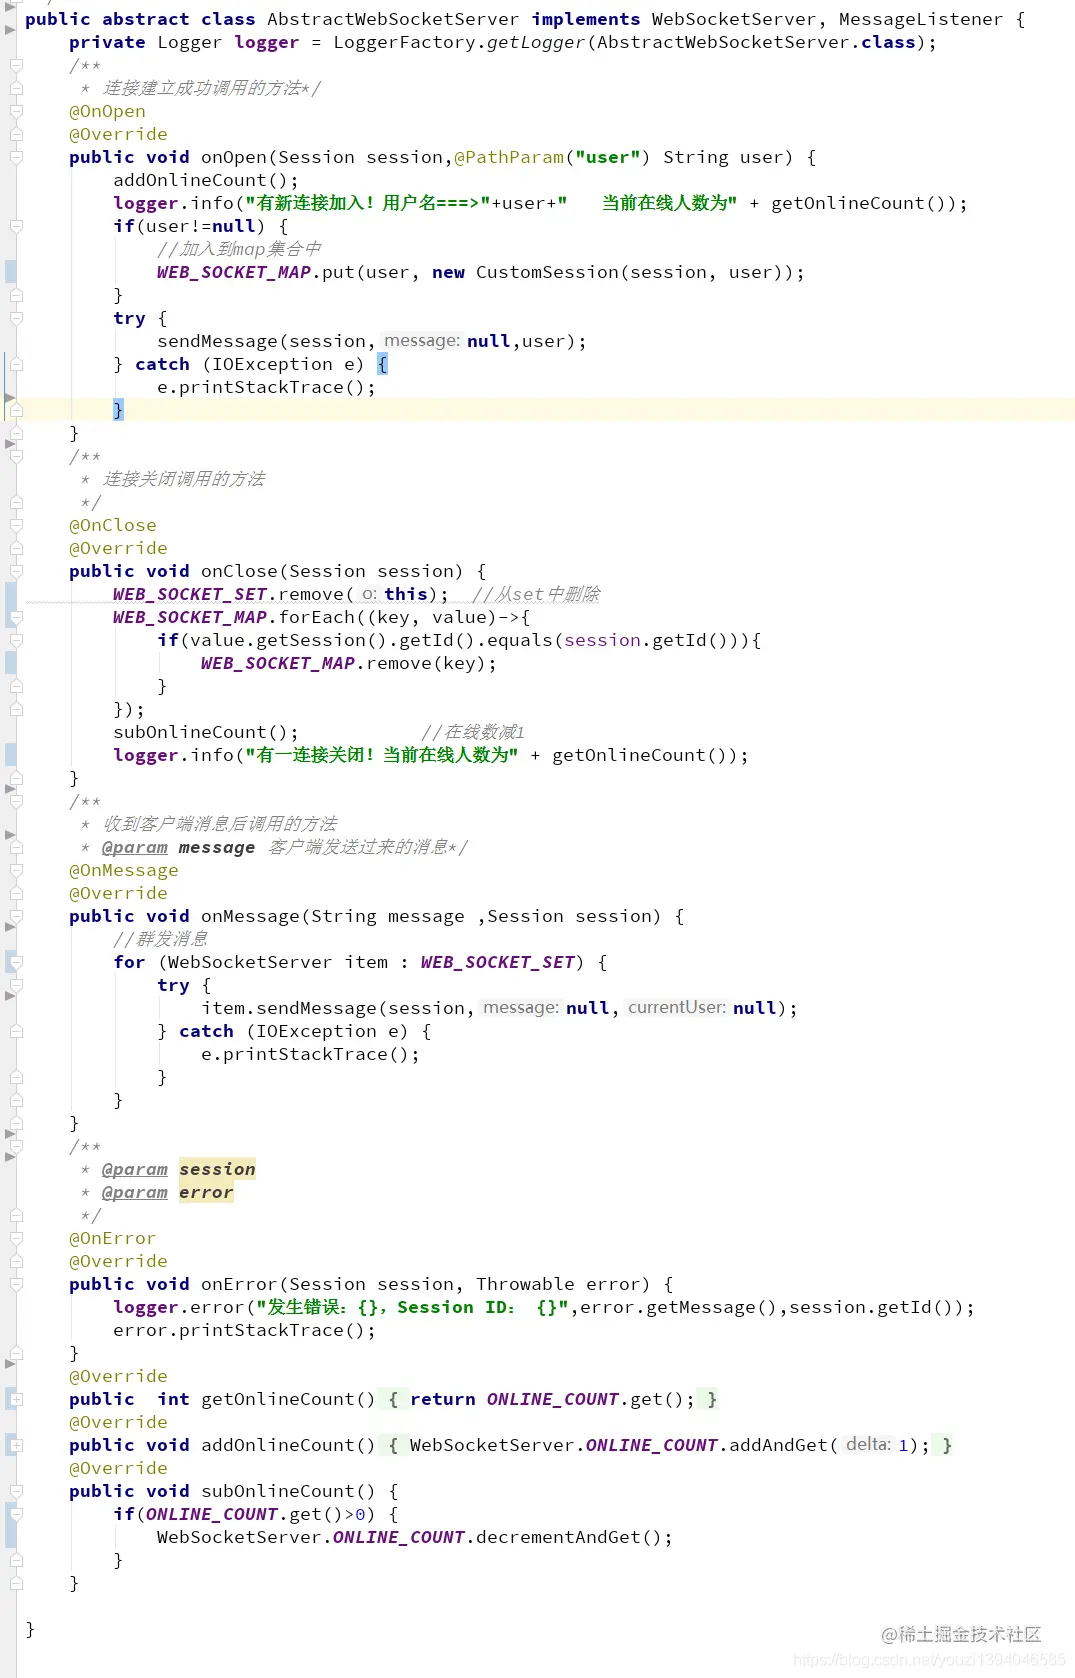Click WEB_SOCKET_SET in the for loop
The width and height of the screenshot is (1075, 1678).
[x=497, y=962]
